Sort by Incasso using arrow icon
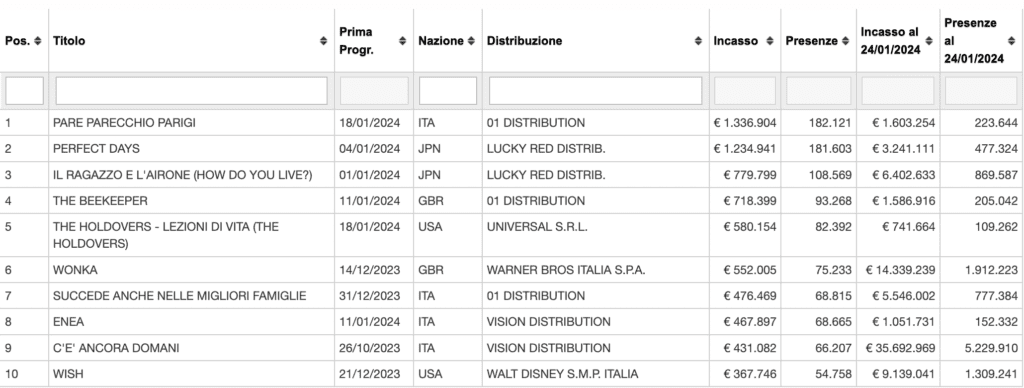Image resolution: width=1024 pixels, height=388 pixels. coord(770,40)
